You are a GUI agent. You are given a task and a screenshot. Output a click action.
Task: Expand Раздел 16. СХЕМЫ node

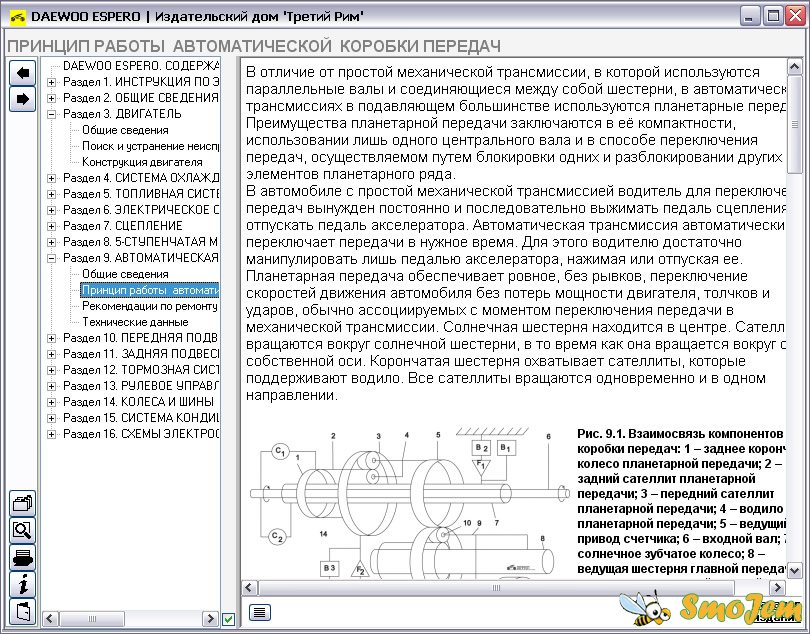51,435
